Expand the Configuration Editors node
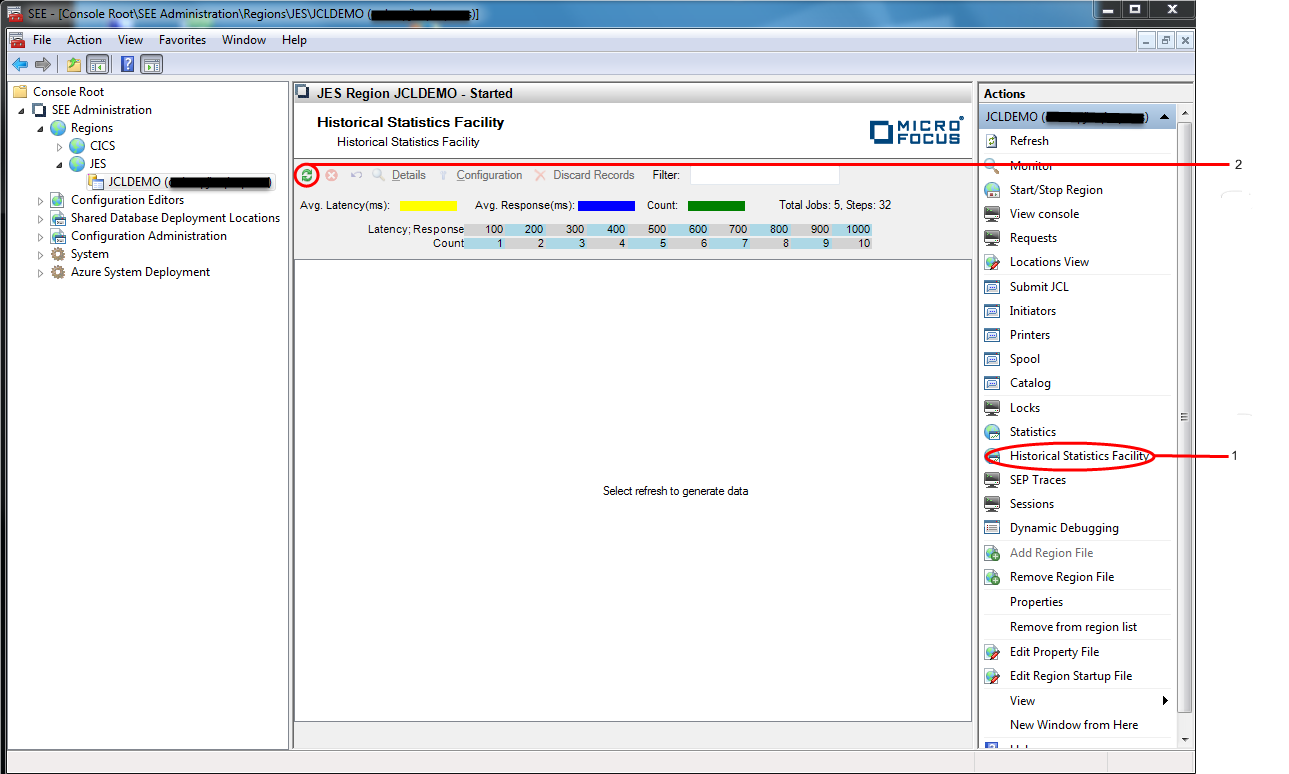The image size is (1289, 774). click(x=41, y=200)
